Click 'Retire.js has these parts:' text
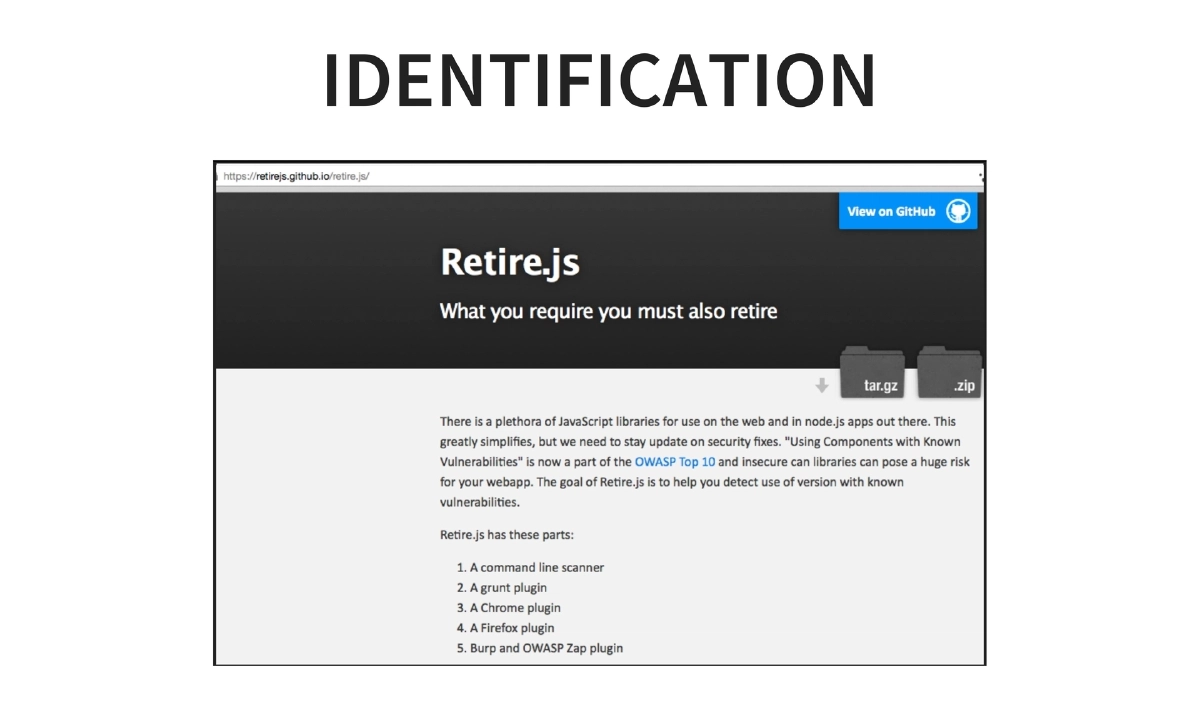Image resolution: width=1200 pixels, height=701 pixels. click(507, 535)
